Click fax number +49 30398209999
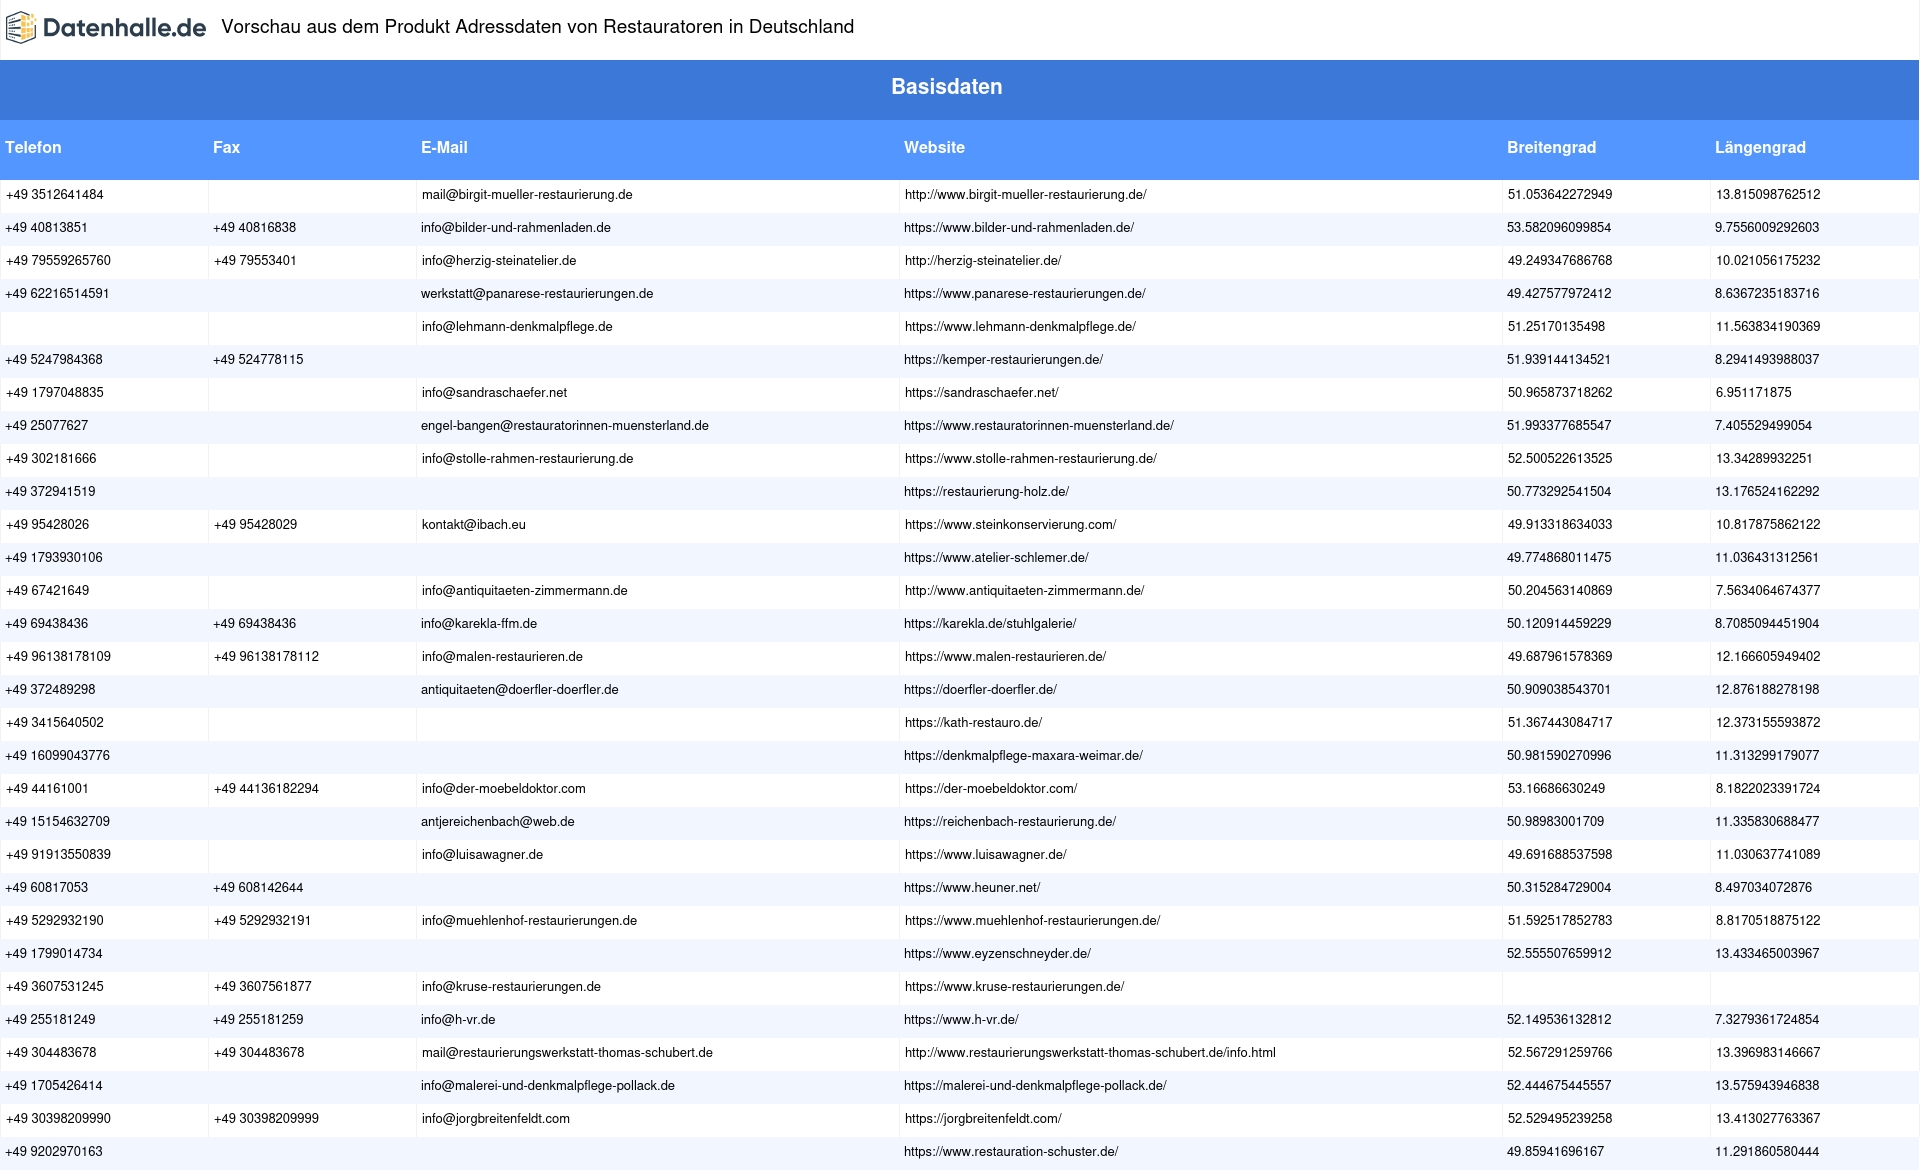The width and height of the screenshot is (1920, 1170). point(266,1119)
